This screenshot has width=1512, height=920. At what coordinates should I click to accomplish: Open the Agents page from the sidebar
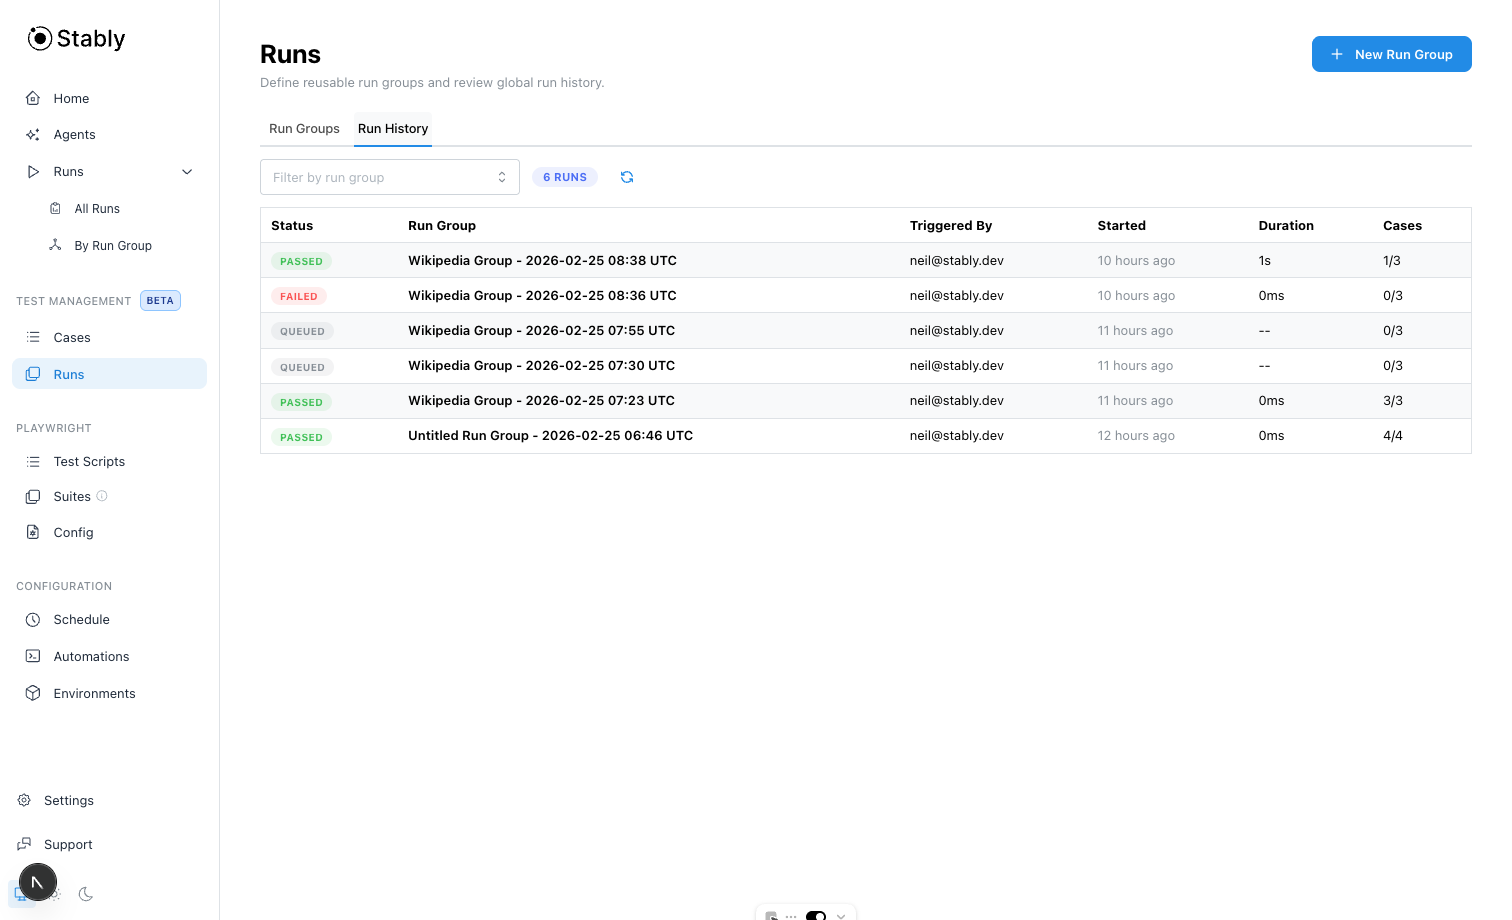point(75,134)
